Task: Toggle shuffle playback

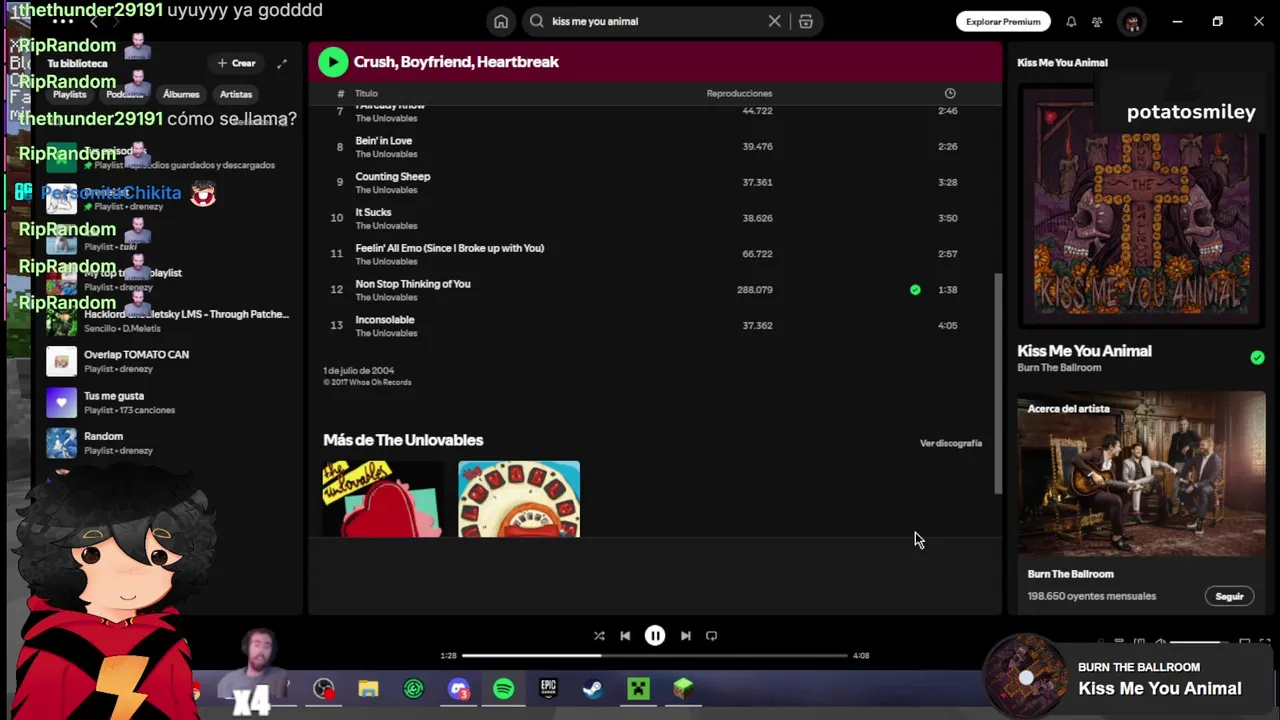Action: [x=599, y=636]
